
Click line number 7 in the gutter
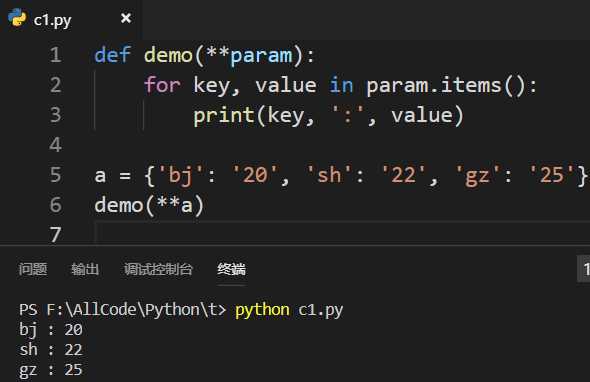tap(55, 234)
